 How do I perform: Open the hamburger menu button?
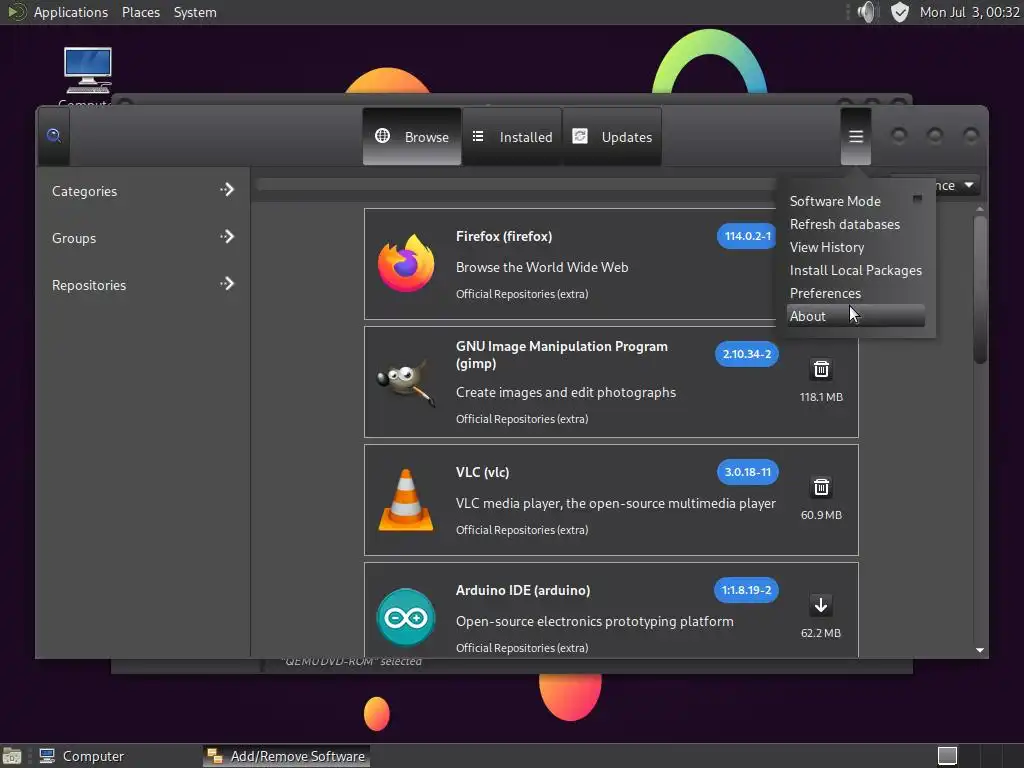tap(856, 136)
